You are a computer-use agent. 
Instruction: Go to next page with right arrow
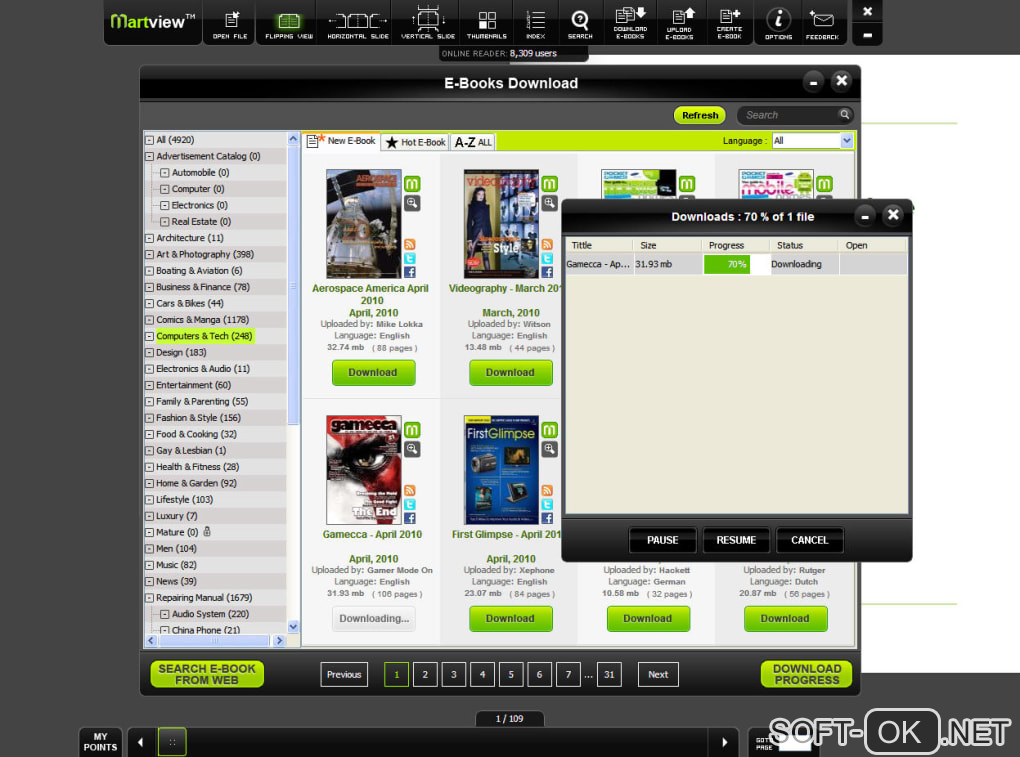coord(725,742)
